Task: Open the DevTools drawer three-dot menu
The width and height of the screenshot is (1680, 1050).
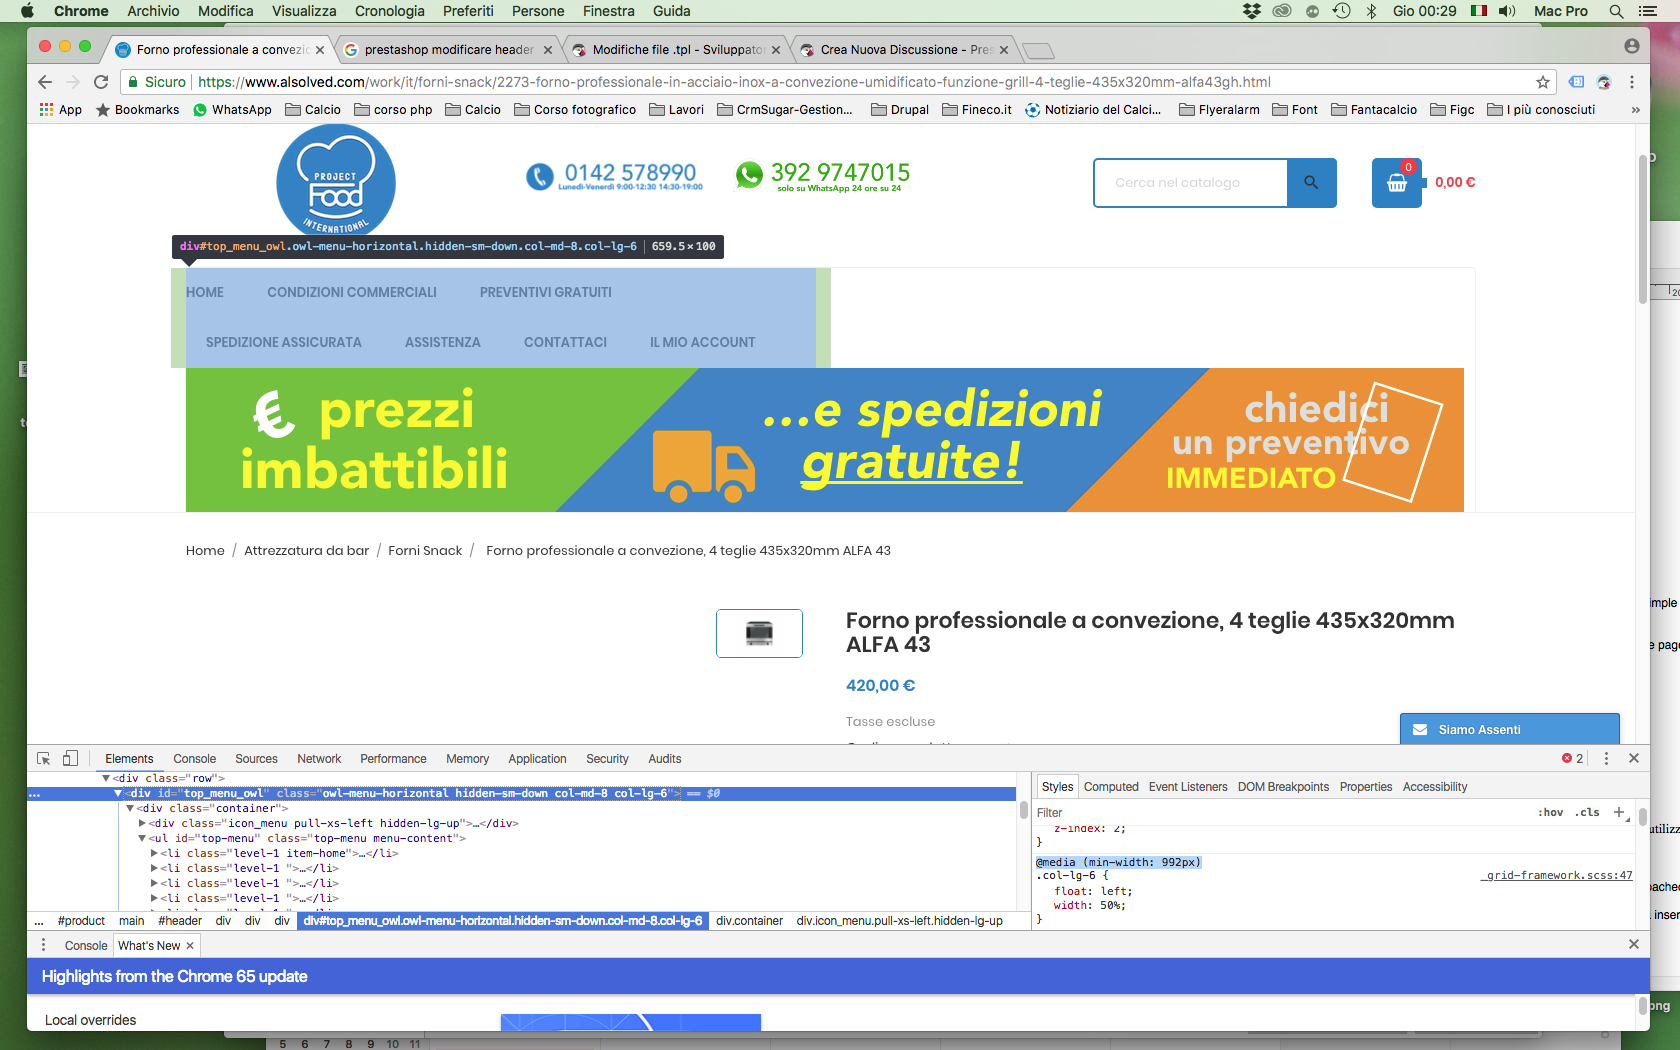Action: 43,945
